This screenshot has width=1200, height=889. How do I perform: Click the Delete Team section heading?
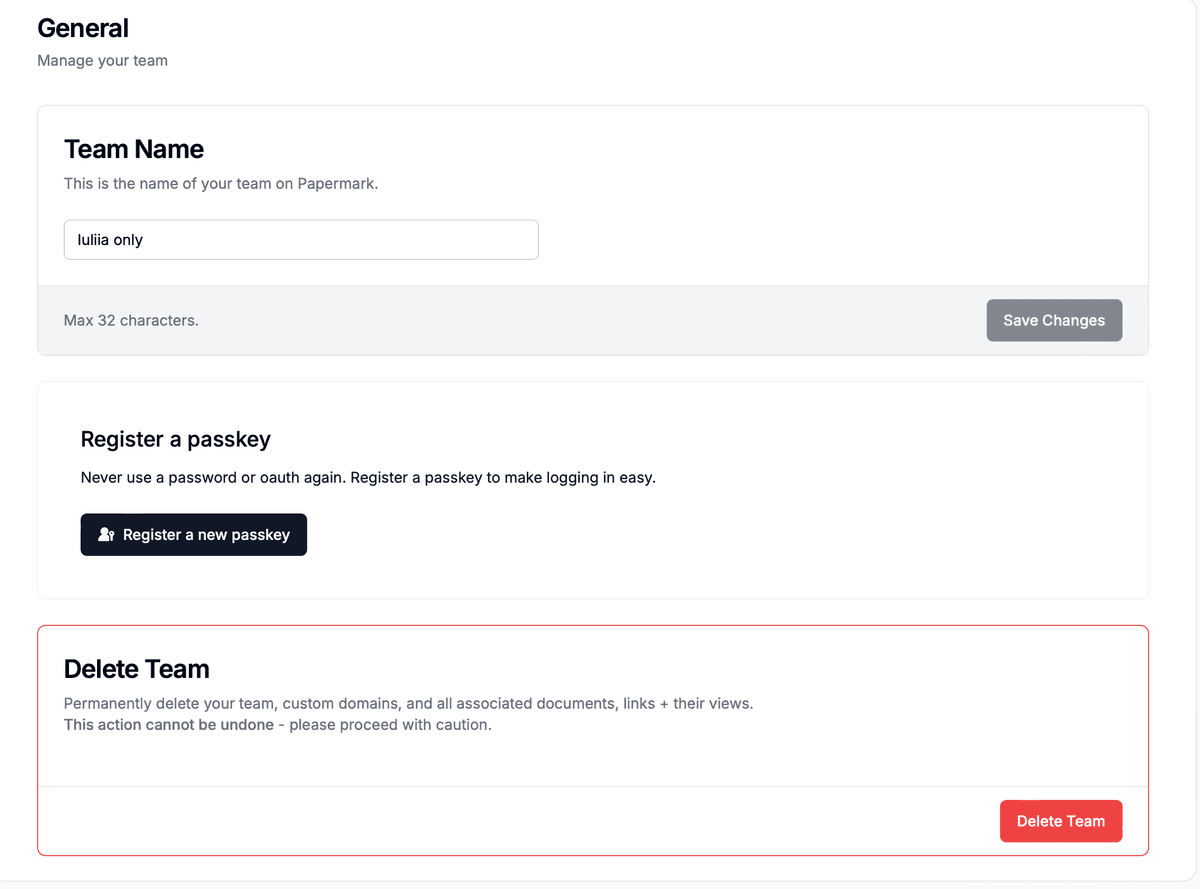137,669
